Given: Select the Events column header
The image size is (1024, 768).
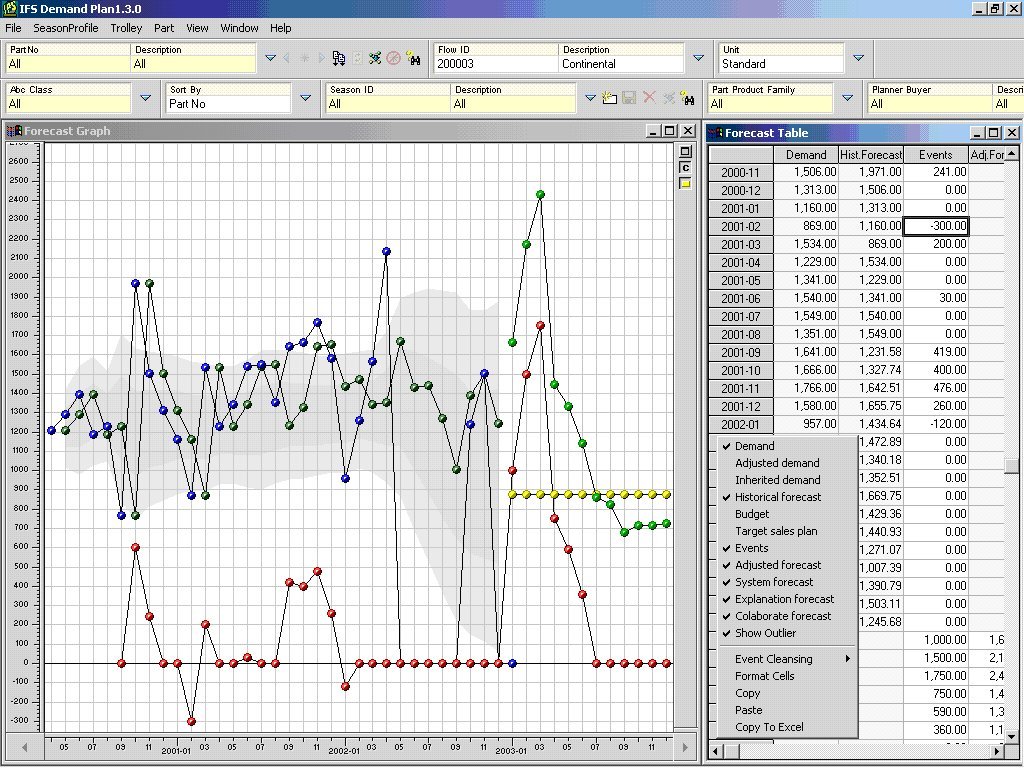Looking at the screenshot, I should (x=936, y=155).
